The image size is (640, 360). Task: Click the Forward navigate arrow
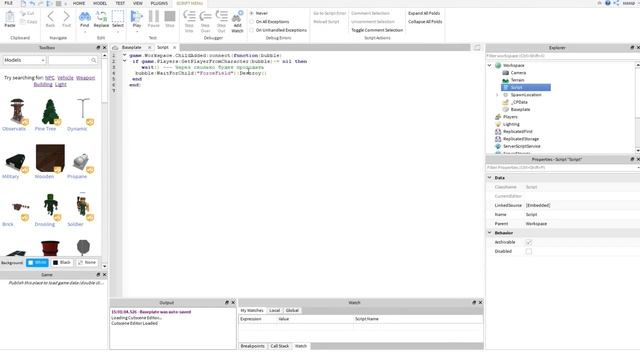(67, 17)
